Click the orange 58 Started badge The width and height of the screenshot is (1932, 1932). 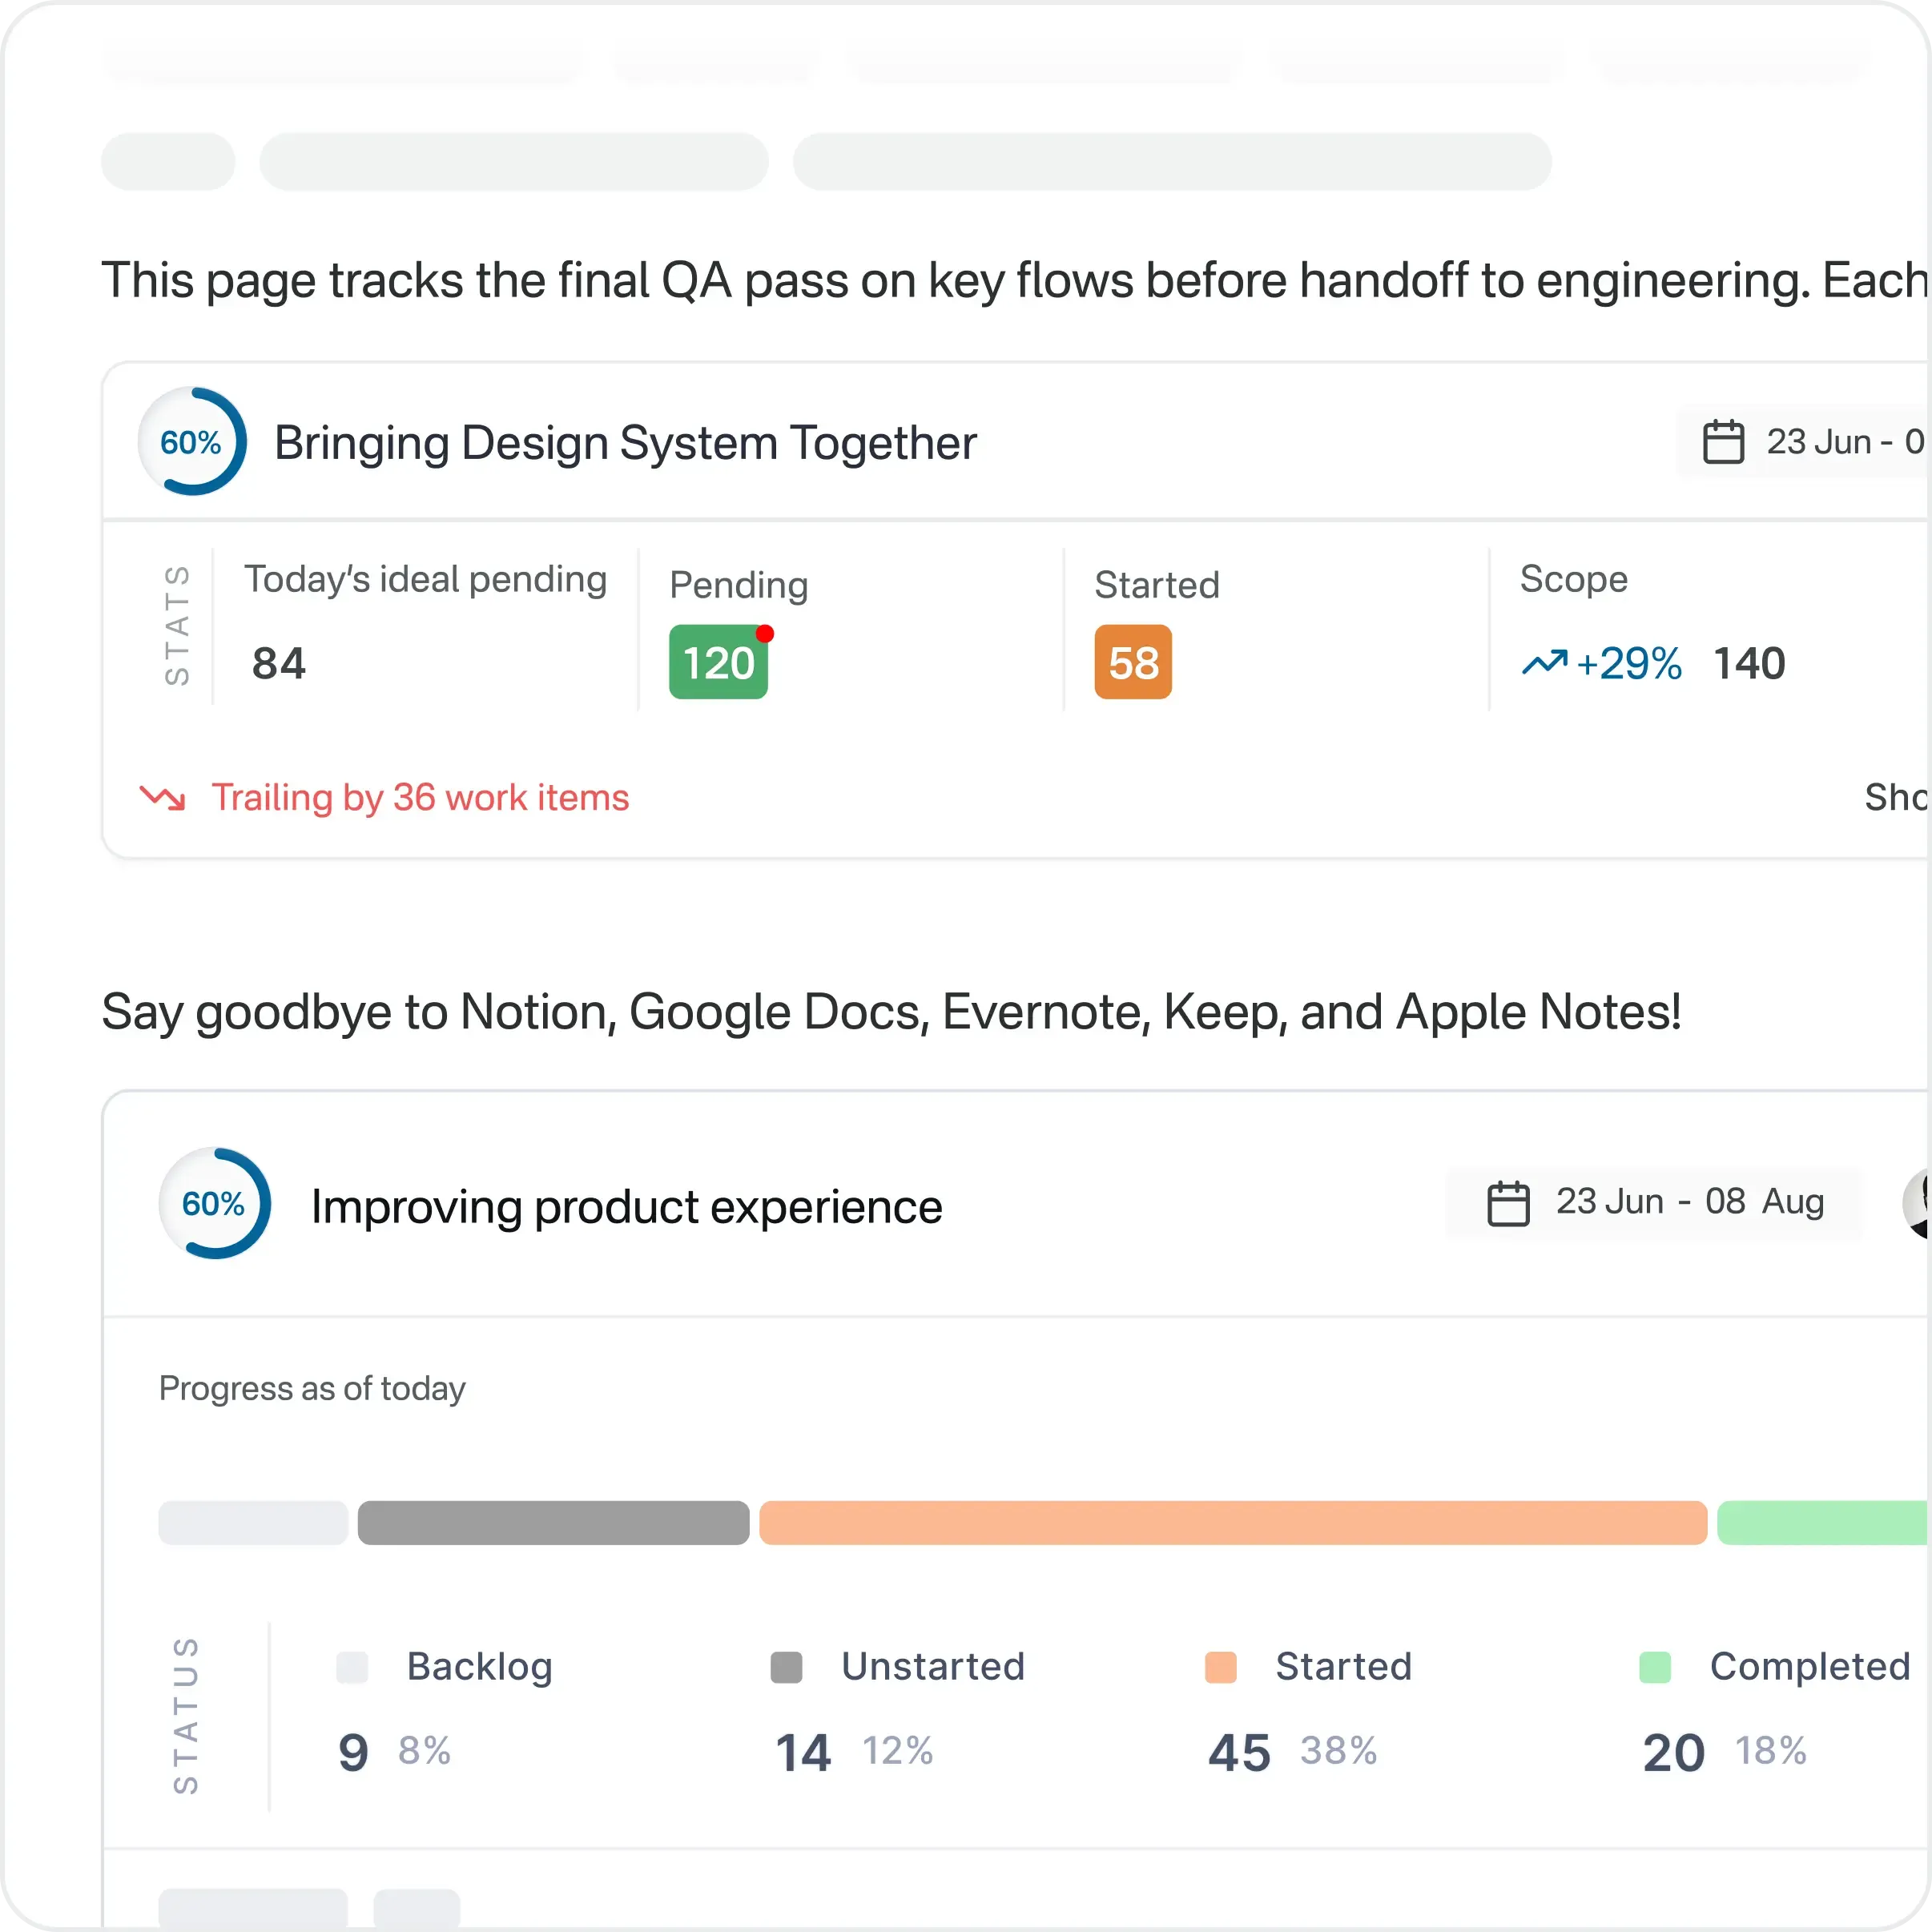click(x=1132, y=663)
